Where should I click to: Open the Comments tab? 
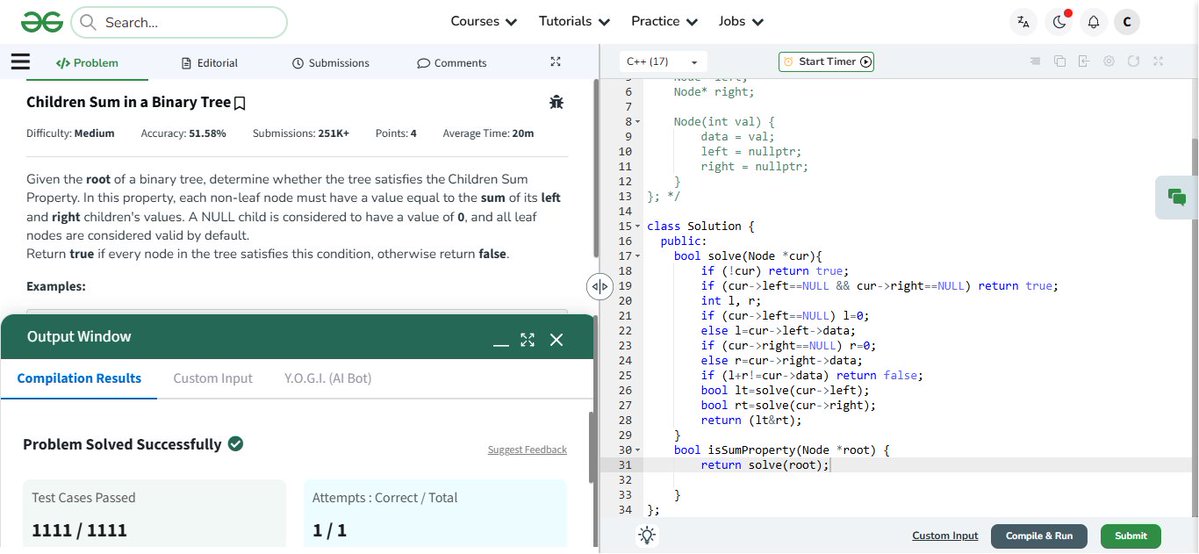click(x=452, y=63)
